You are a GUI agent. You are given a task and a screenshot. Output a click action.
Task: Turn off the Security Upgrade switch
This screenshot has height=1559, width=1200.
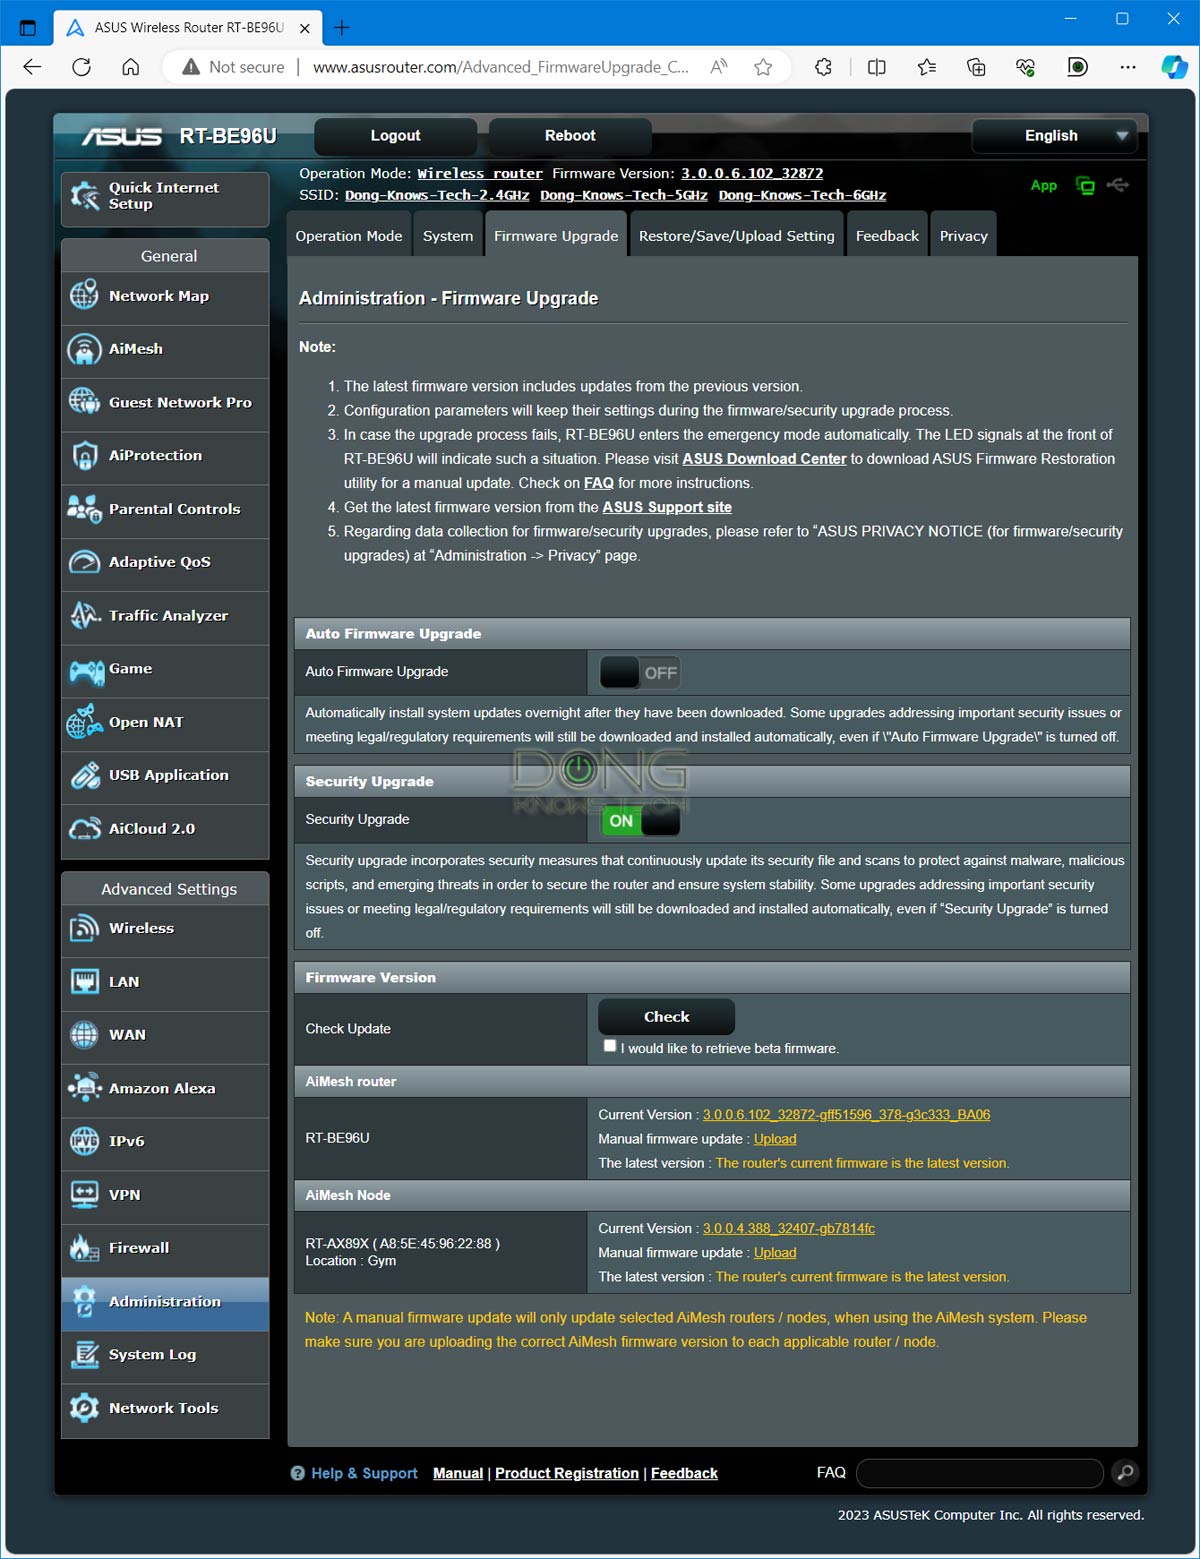(x=640, y=821)
